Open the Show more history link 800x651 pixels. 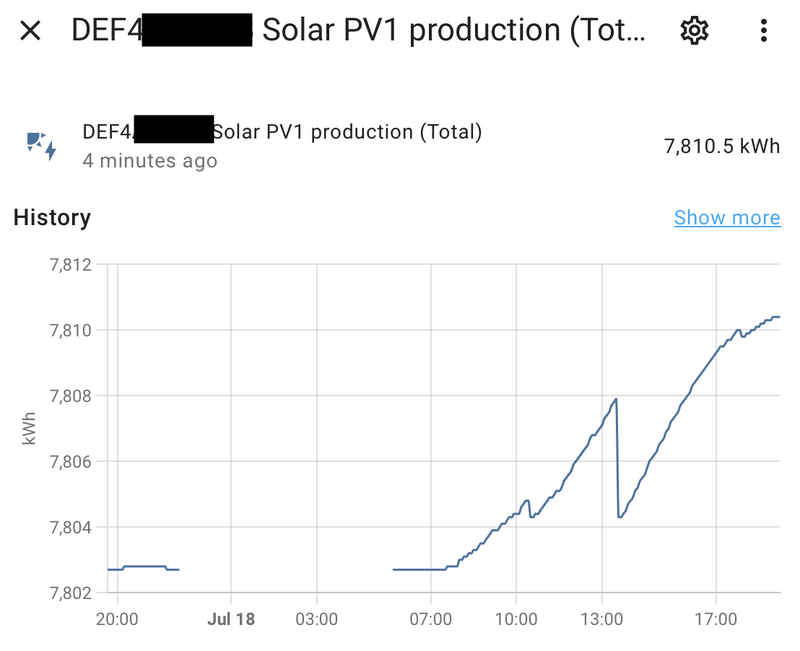click(x=726, y=218)
